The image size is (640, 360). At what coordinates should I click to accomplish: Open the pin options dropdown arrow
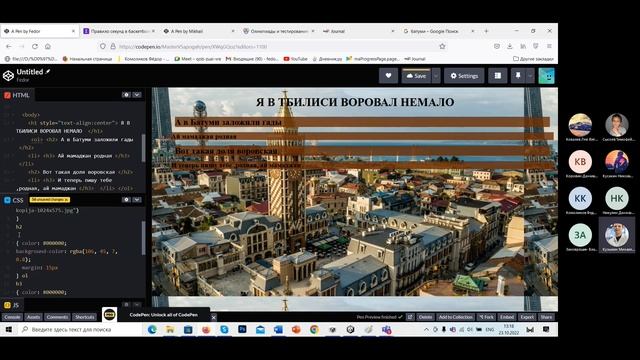[x=530, y=76]
